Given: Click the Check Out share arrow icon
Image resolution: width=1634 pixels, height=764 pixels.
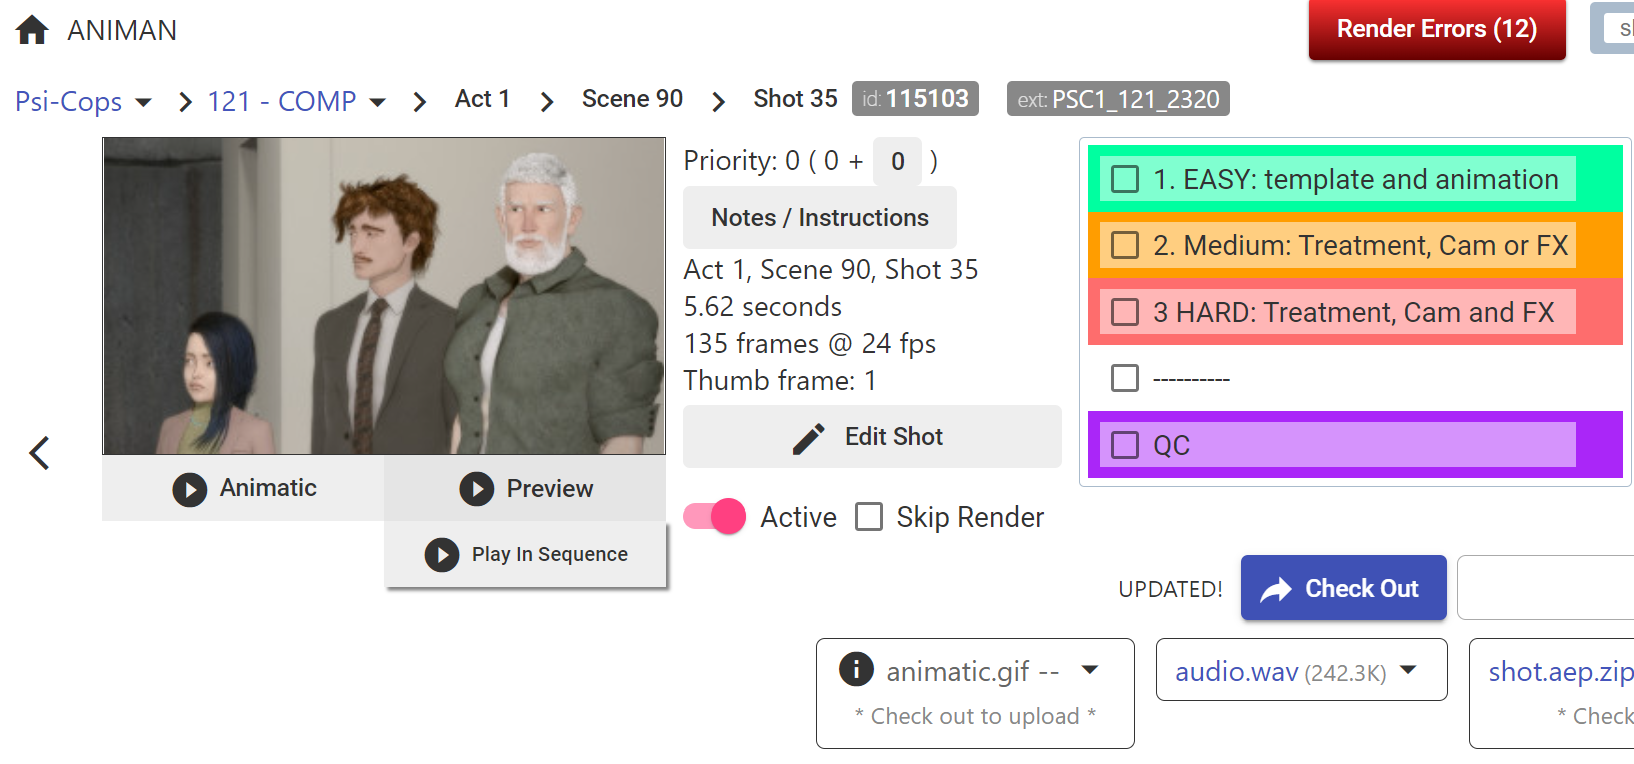Looking at the screenshot, I should (1276, 589).
